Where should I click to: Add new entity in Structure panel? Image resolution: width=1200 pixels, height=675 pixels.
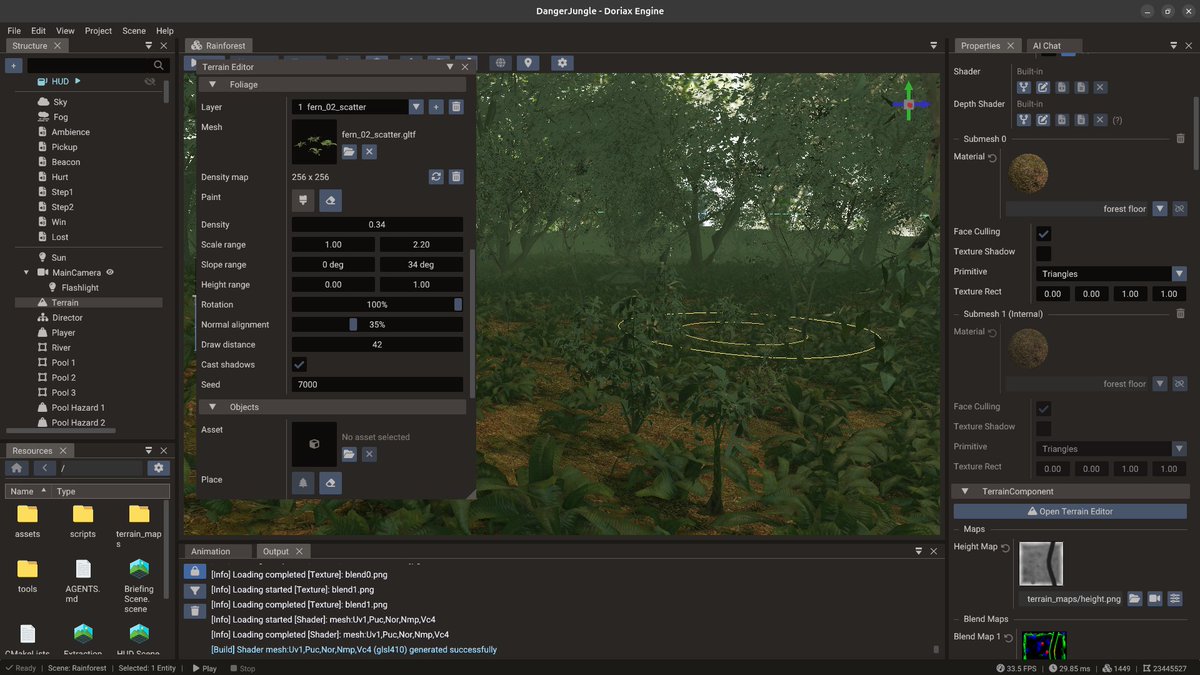pyautogui.click(x=13, y=65)
